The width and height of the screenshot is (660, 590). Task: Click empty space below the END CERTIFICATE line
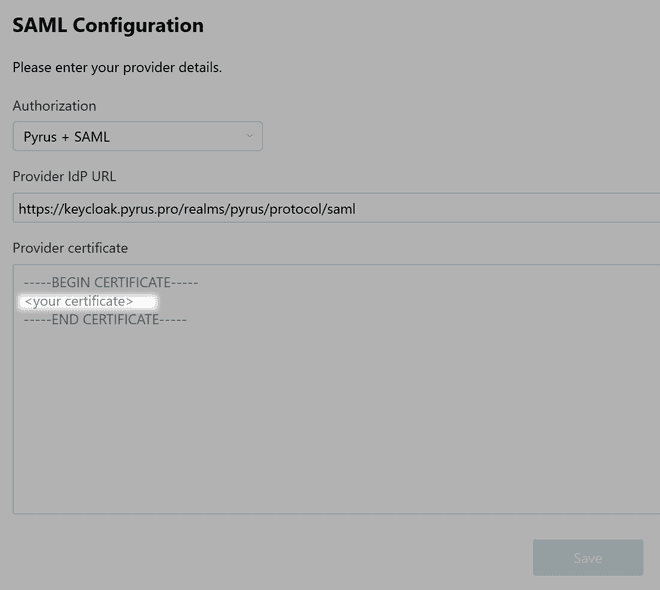click(x=300, y=420)
